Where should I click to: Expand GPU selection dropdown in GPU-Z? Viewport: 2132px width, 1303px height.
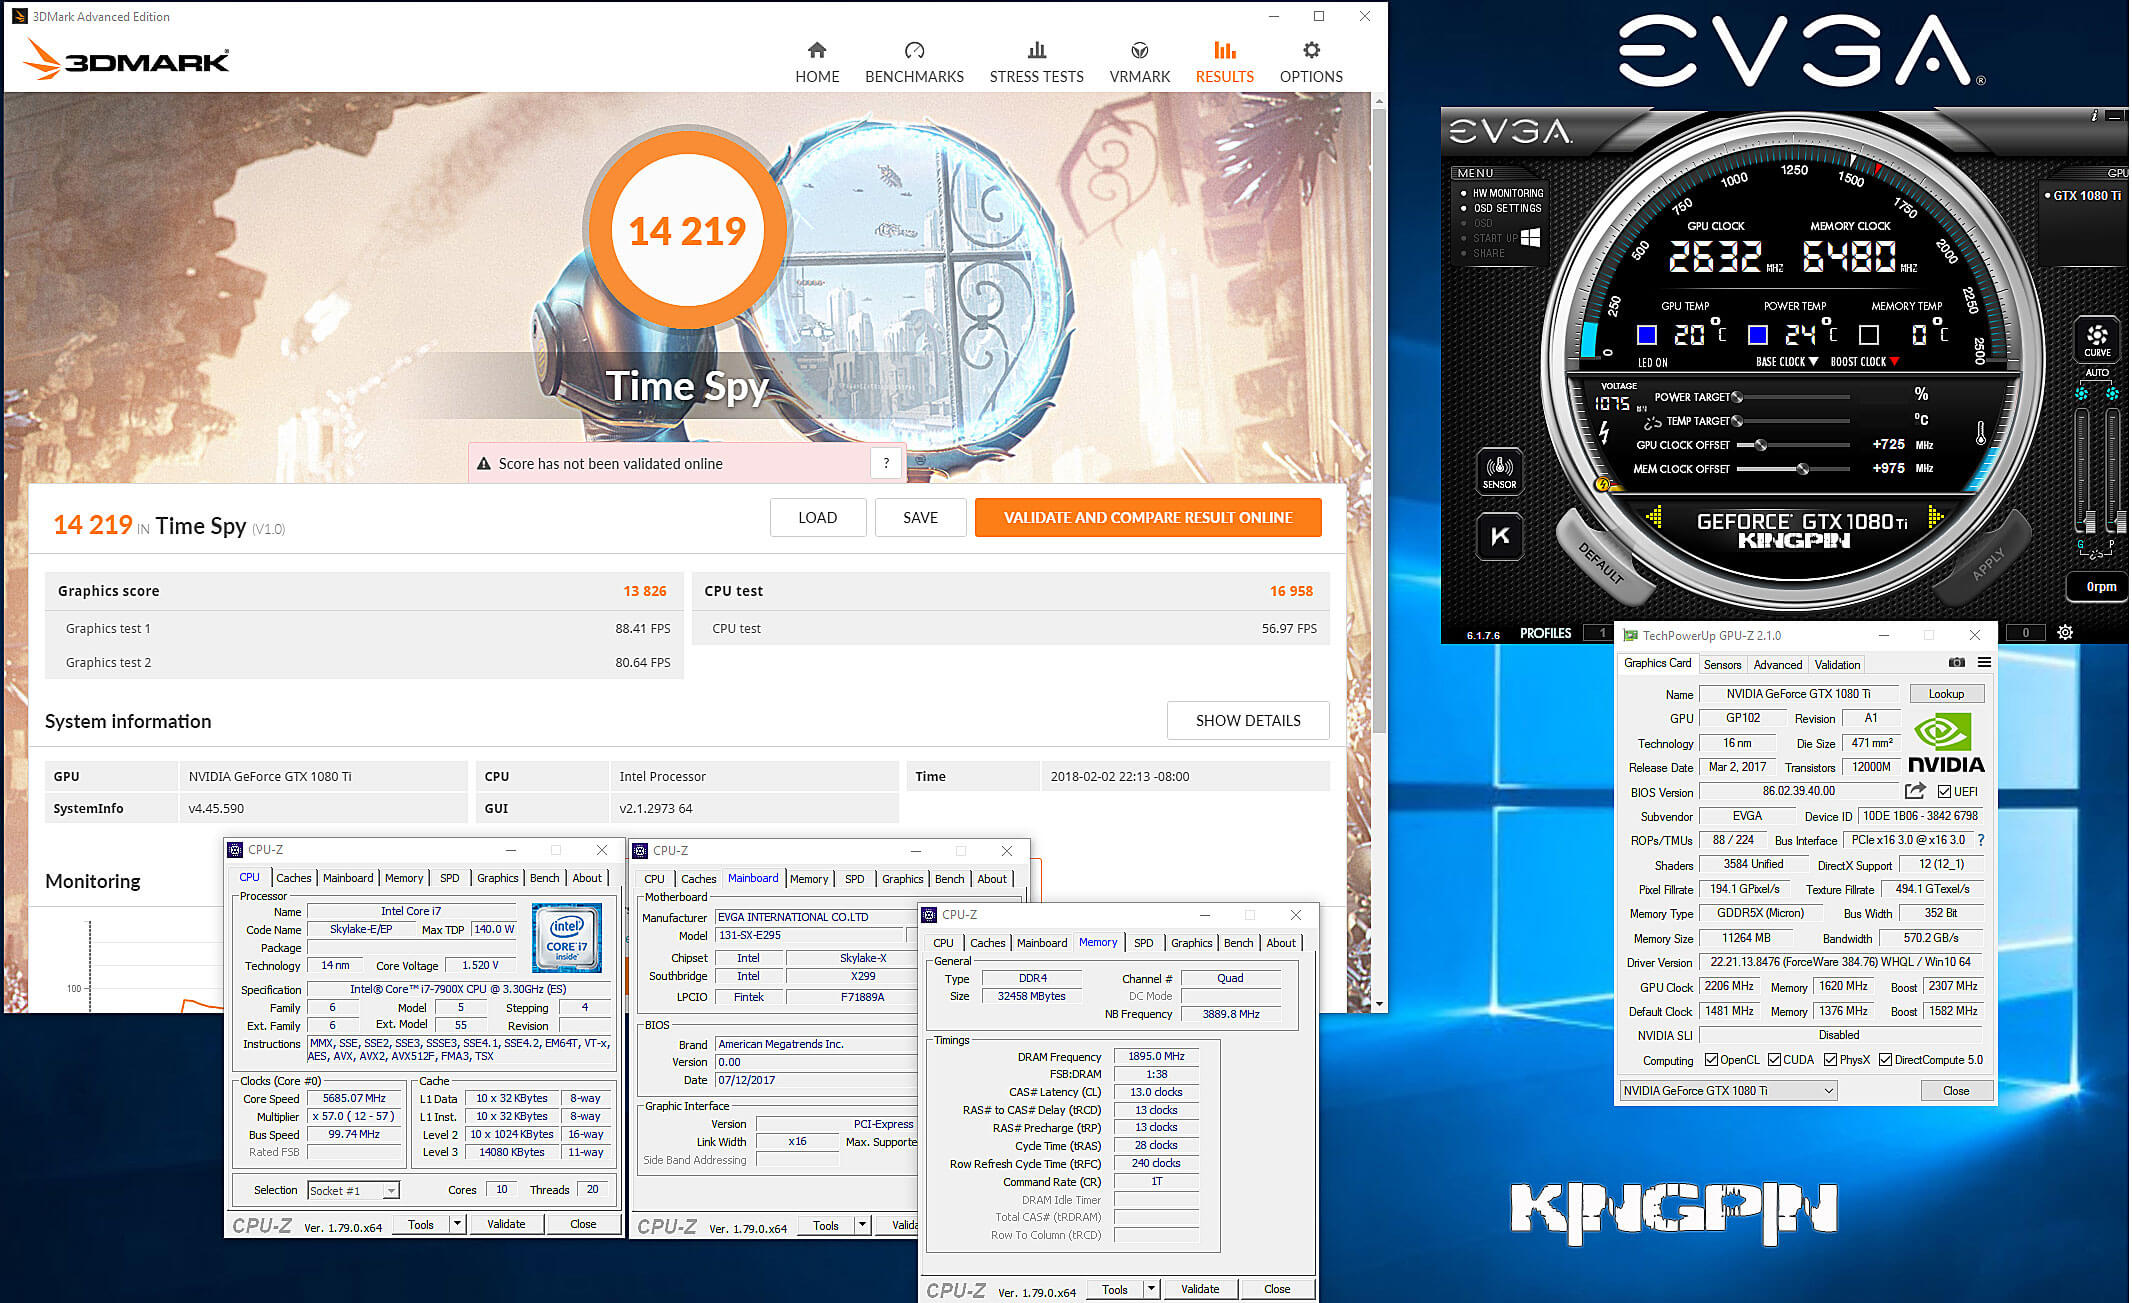tap(1828, 1091)
